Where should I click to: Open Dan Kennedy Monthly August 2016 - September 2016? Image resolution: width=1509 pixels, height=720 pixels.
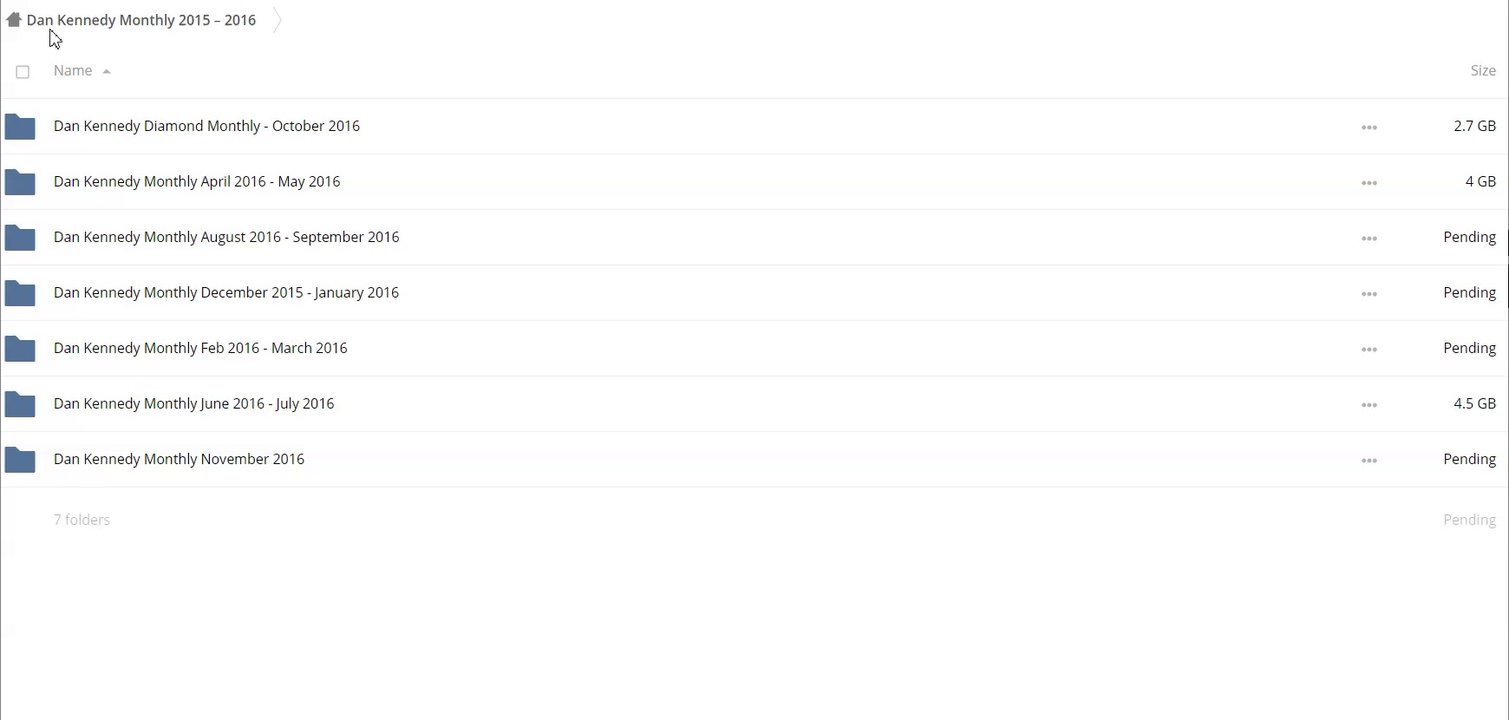point(226,237)
